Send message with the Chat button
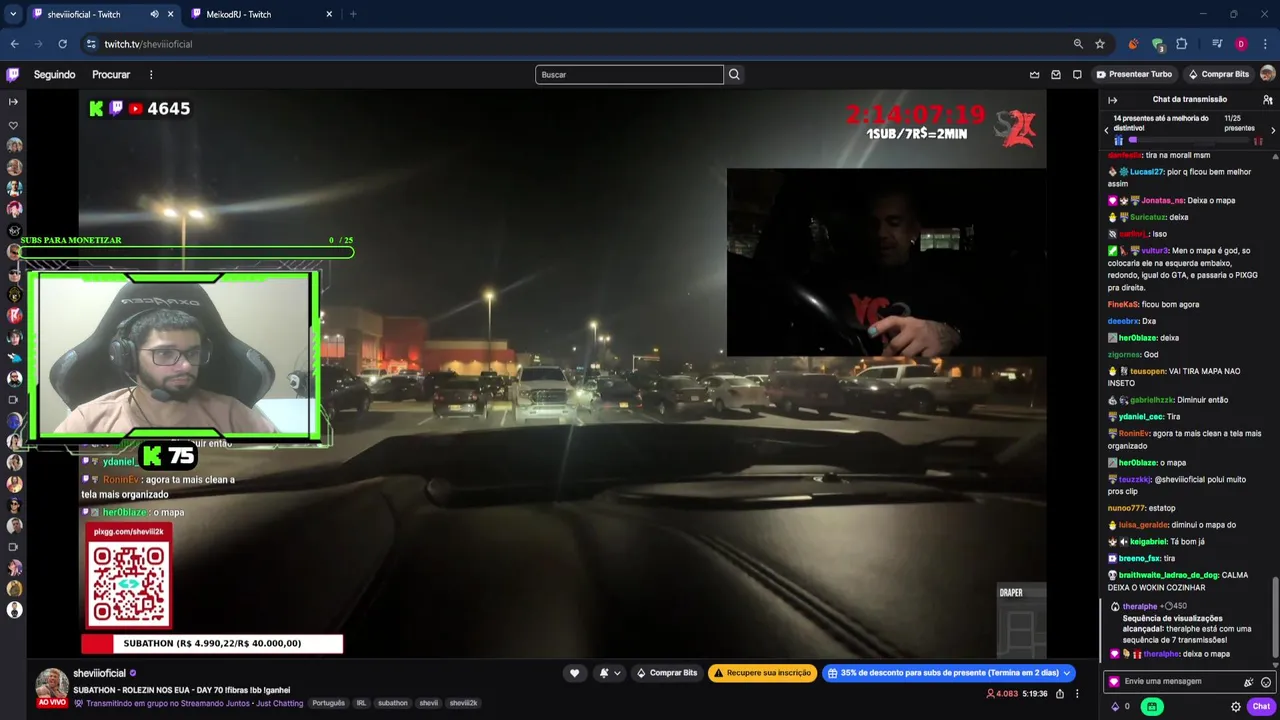Viewport: 1280px width, 720px height. [1261, 706]
